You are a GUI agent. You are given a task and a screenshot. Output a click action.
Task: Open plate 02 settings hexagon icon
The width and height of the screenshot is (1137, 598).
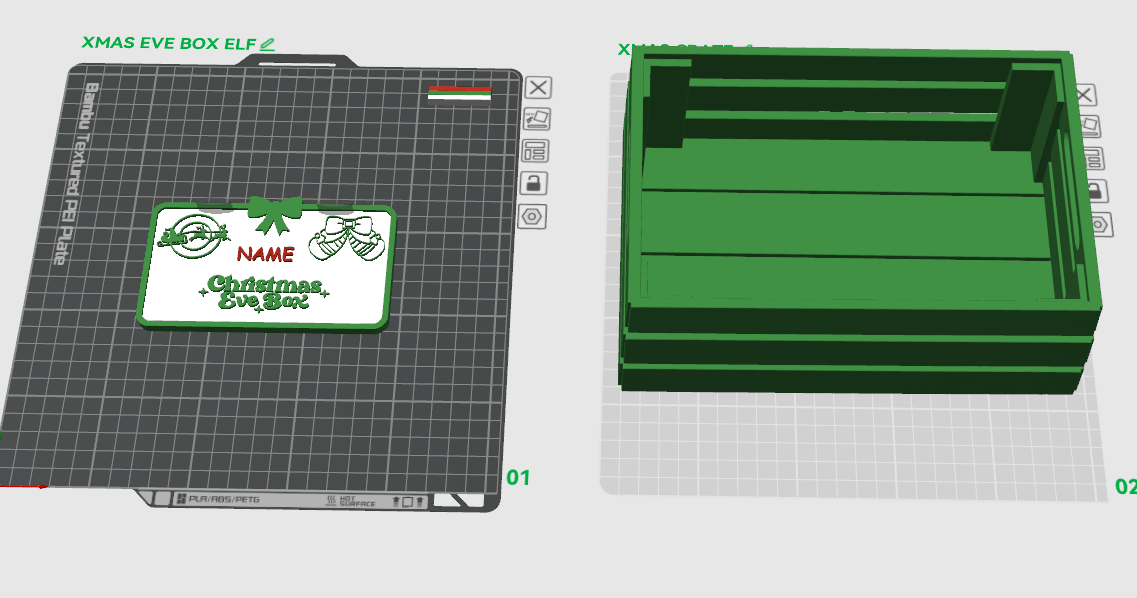(x=1100, y=225)
